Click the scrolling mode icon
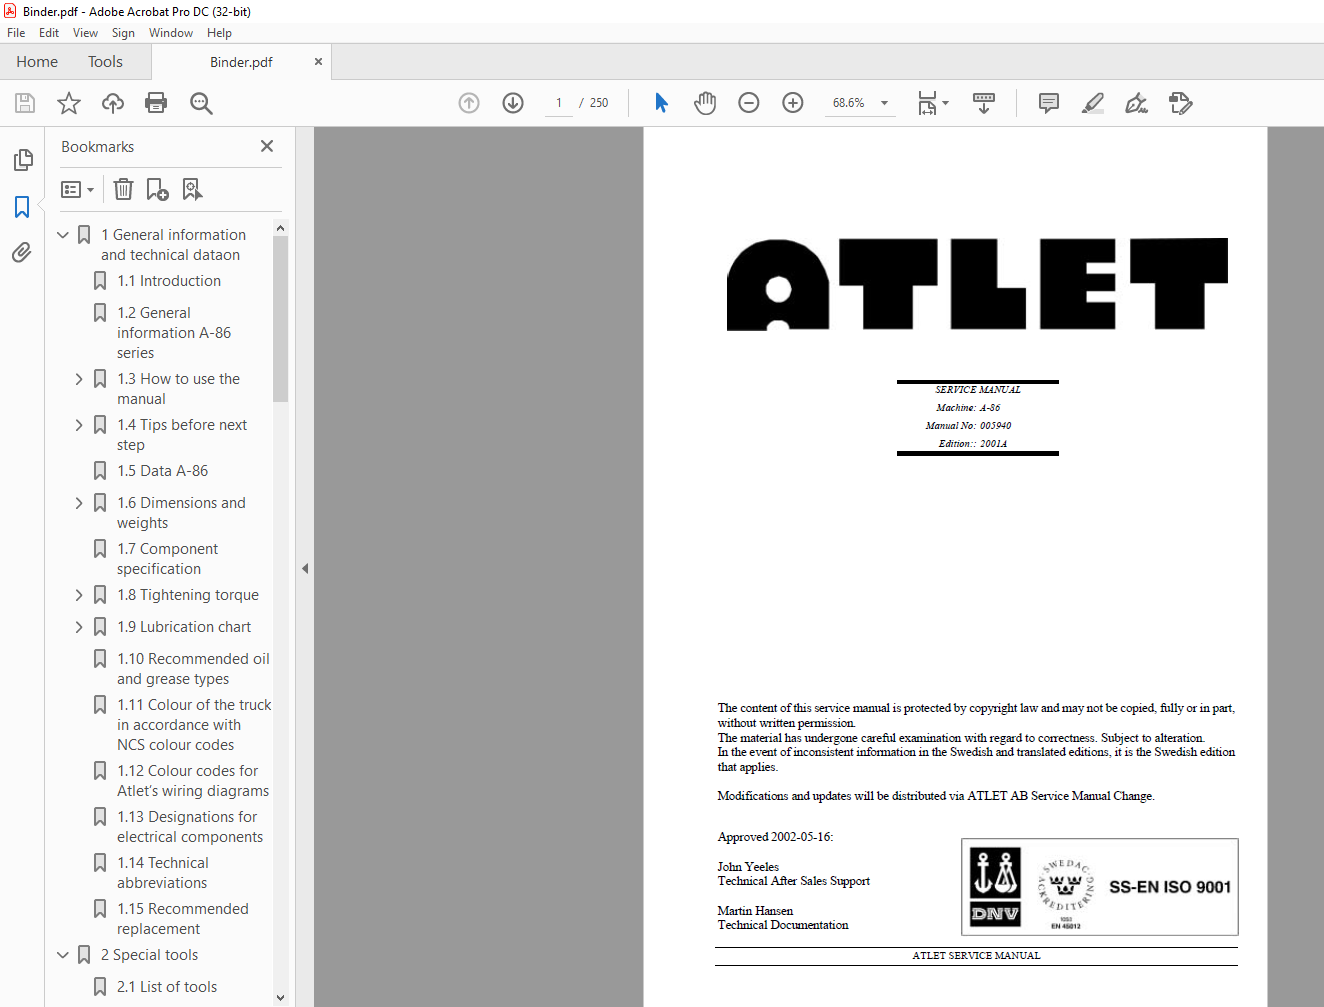 click(984, 103)
